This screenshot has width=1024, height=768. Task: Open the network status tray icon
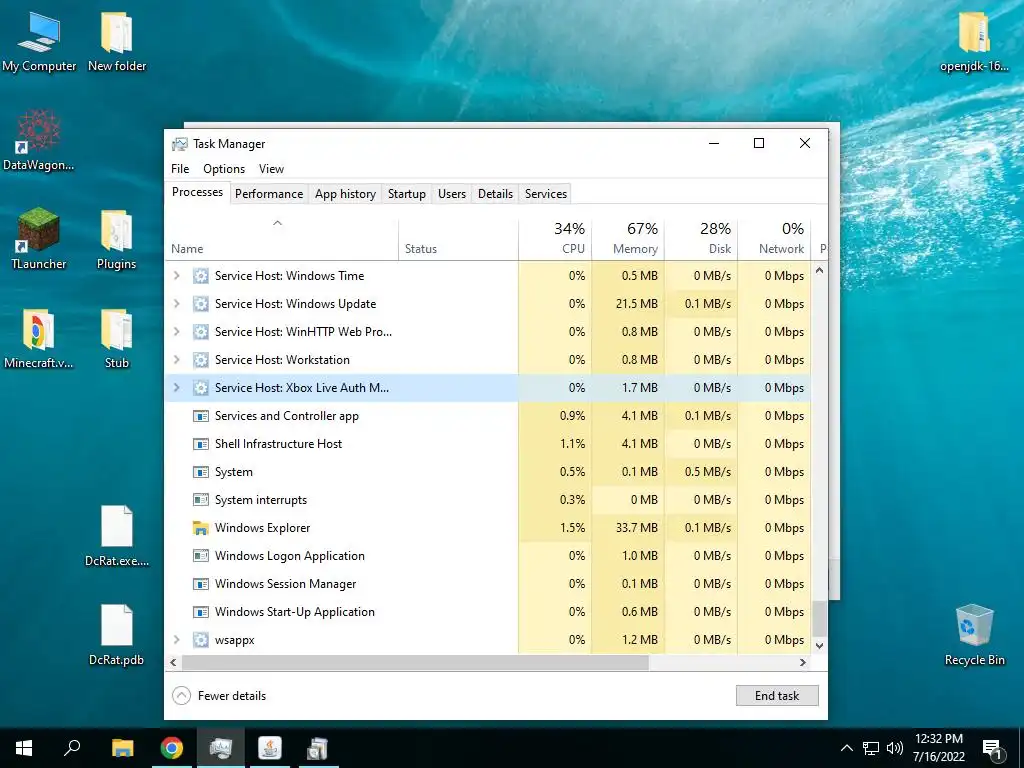click(x=871, y=748)
